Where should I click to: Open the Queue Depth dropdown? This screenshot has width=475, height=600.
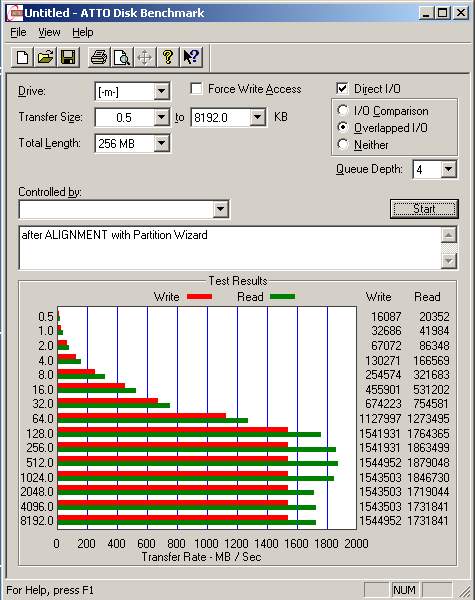[449, 169]
